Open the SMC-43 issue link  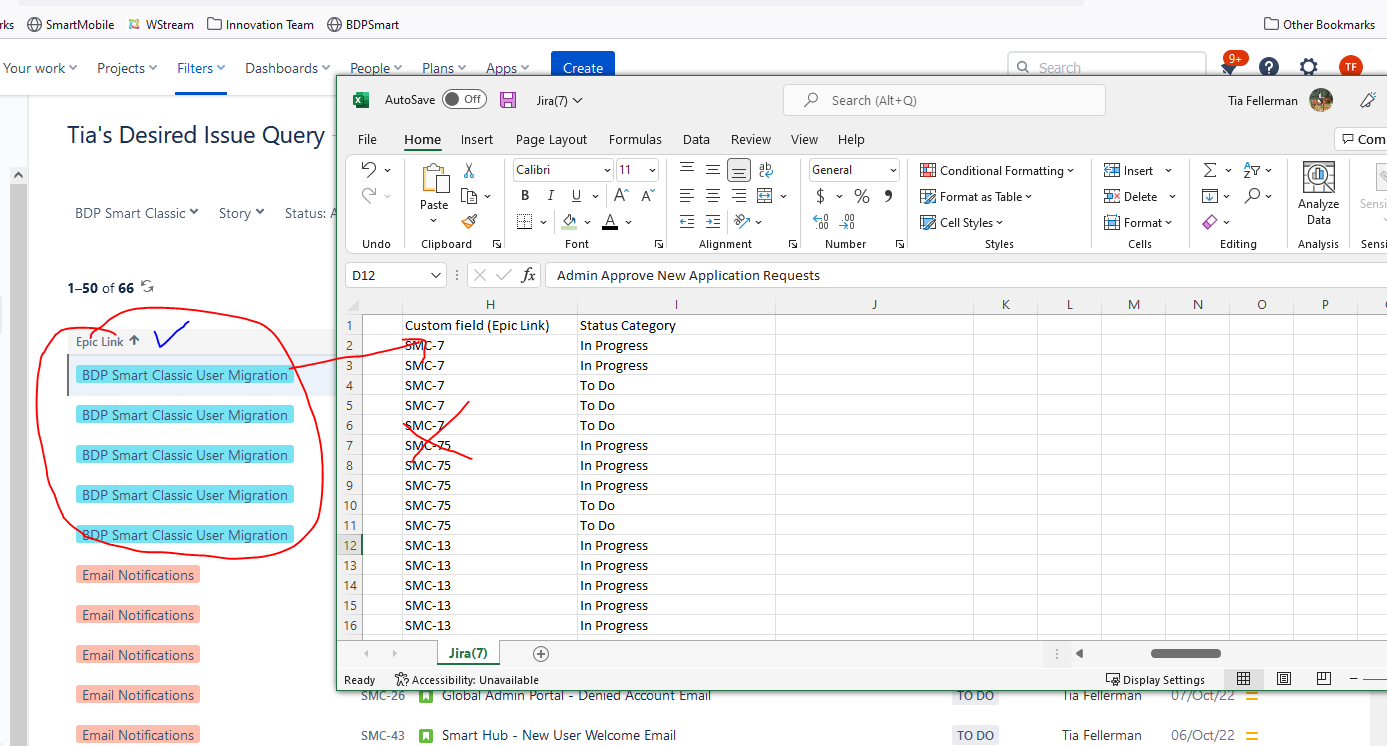coord(383,735)
